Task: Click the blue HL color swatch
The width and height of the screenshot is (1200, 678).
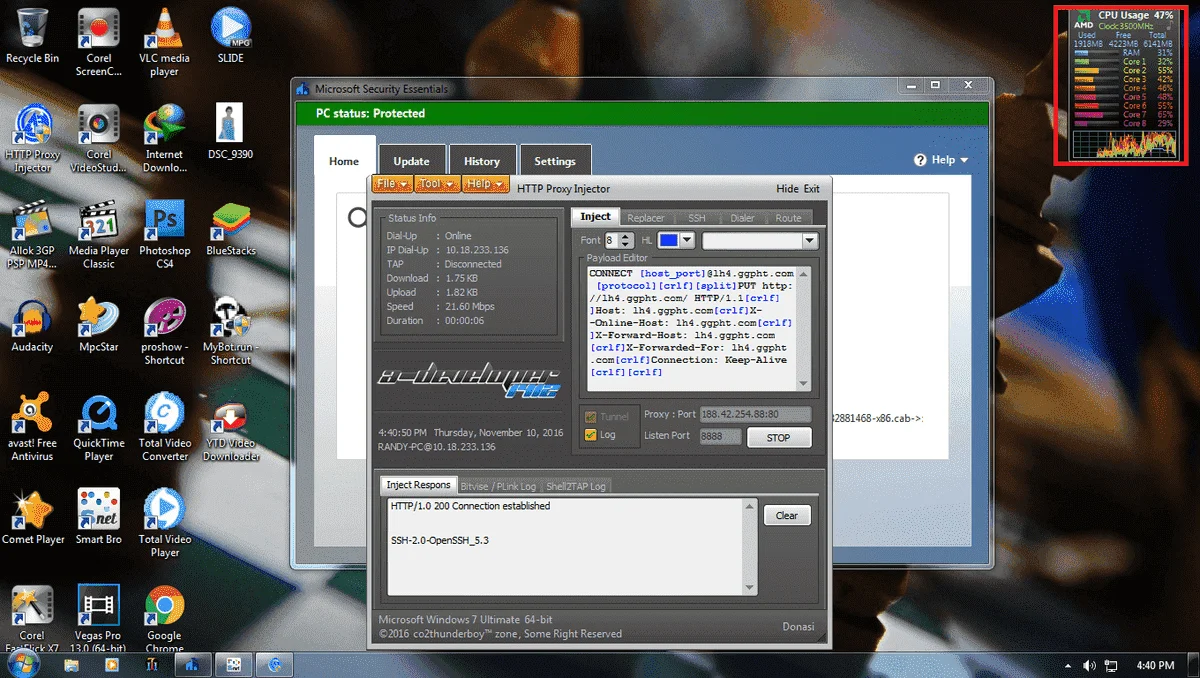Action: point(668,240)
